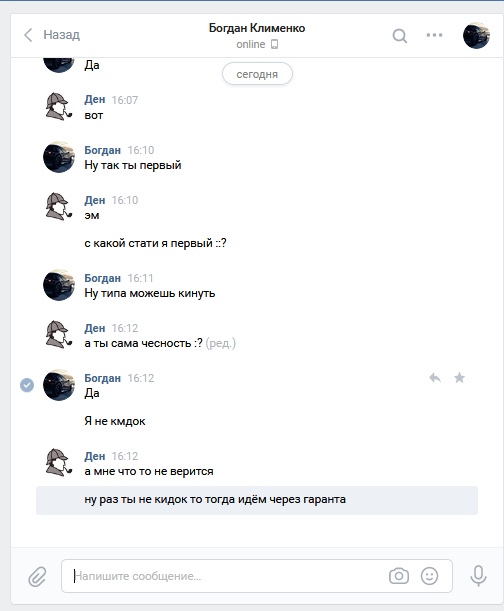Open Богдан Клименко profile from header name
This screenshot has width=504, height=611.
coord(257,28)
